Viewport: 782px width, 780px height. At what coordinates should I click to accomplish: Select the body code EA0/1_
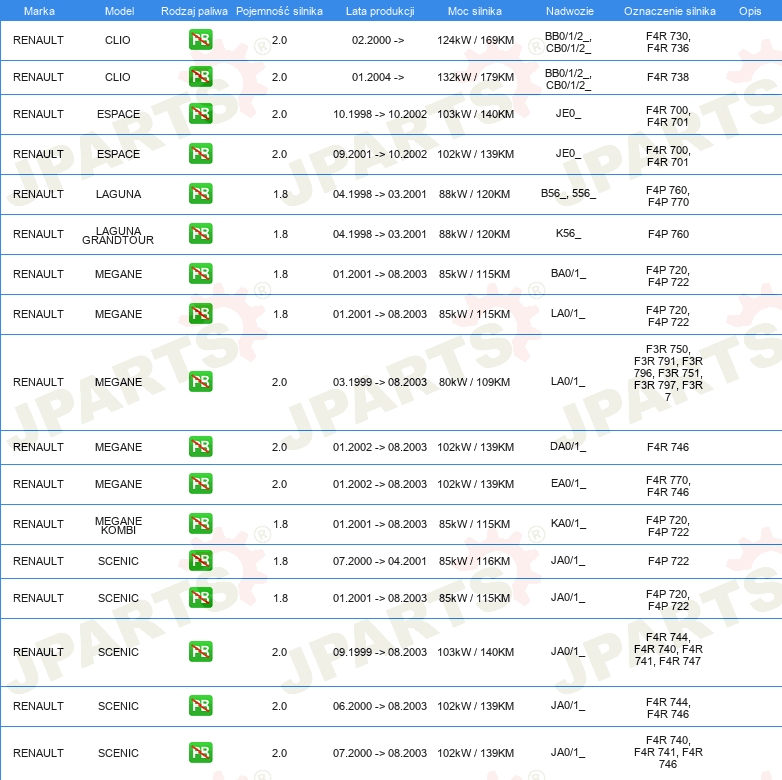[569, 483]
